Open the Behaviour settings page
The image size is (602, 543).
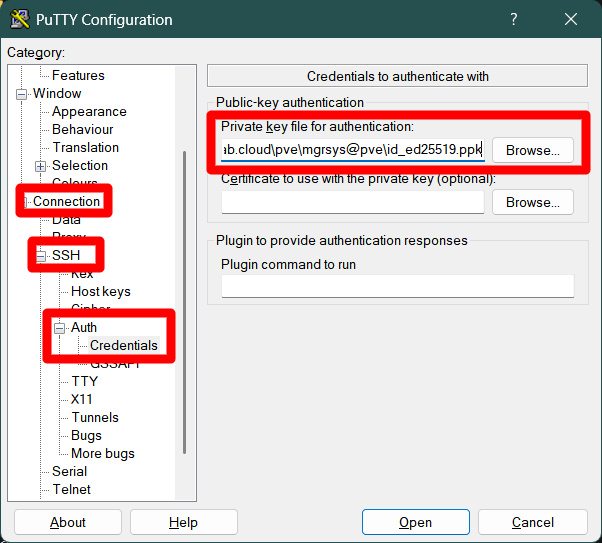point(83,129)
